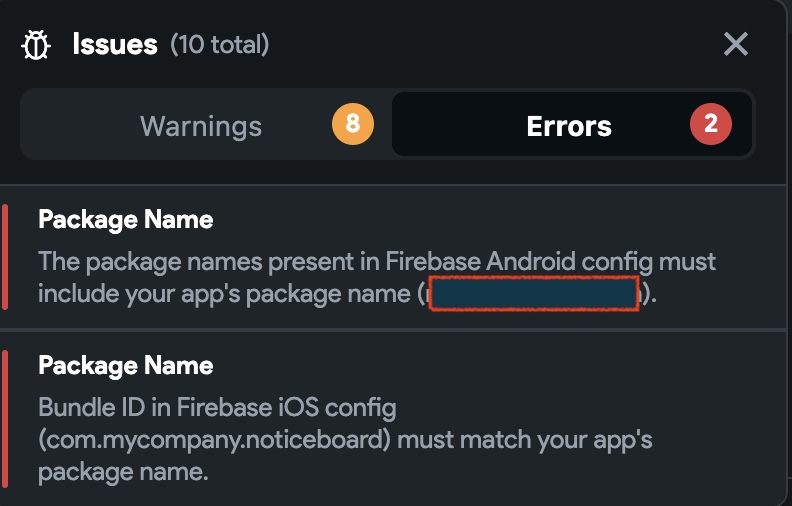
Task: Click the orange 8 warnings badge
Action: (x=353, y=124)
